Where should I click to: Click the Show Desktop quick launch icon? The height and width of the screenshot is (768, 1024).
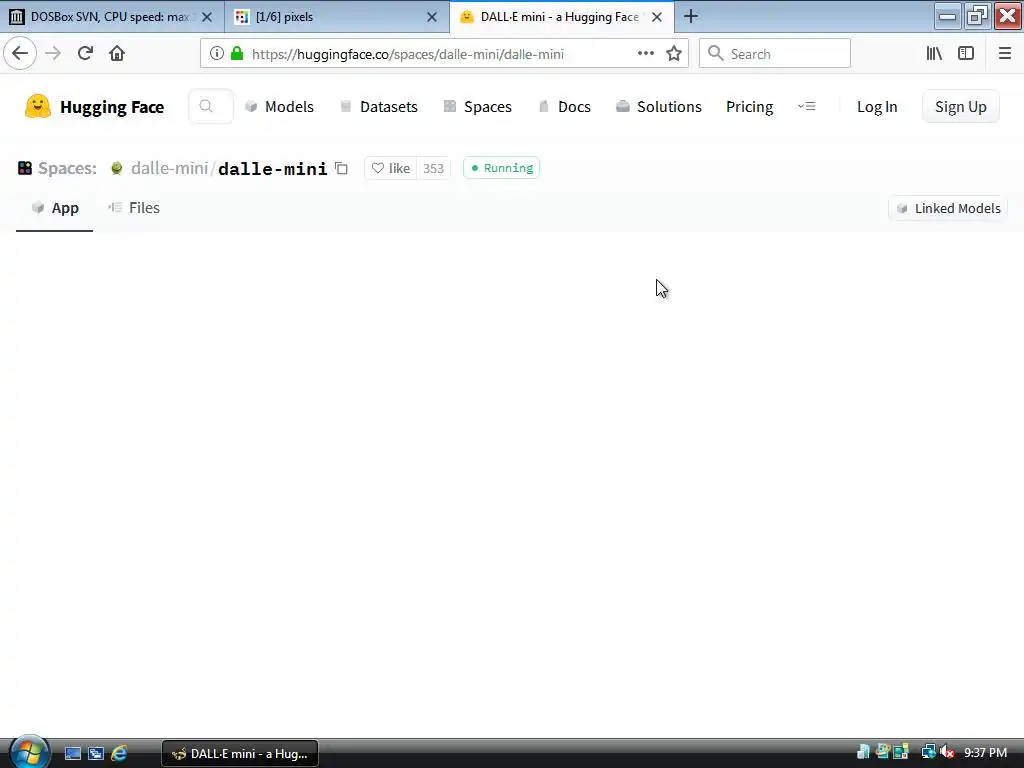(x=72, y=754)
